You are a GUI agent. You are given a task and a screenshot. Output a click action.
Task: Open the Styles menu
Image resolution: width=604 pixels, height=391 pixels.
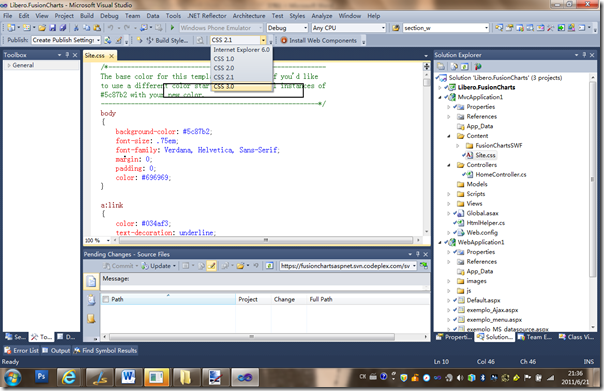coord(297,16)
